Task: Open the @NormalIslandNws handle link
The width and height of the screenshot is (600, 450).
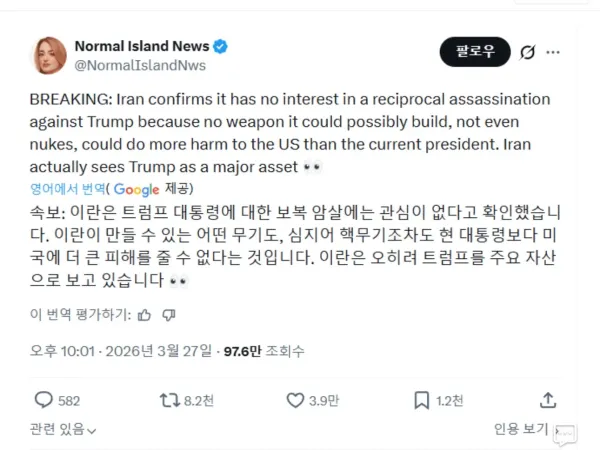Action: click(140, 65)
